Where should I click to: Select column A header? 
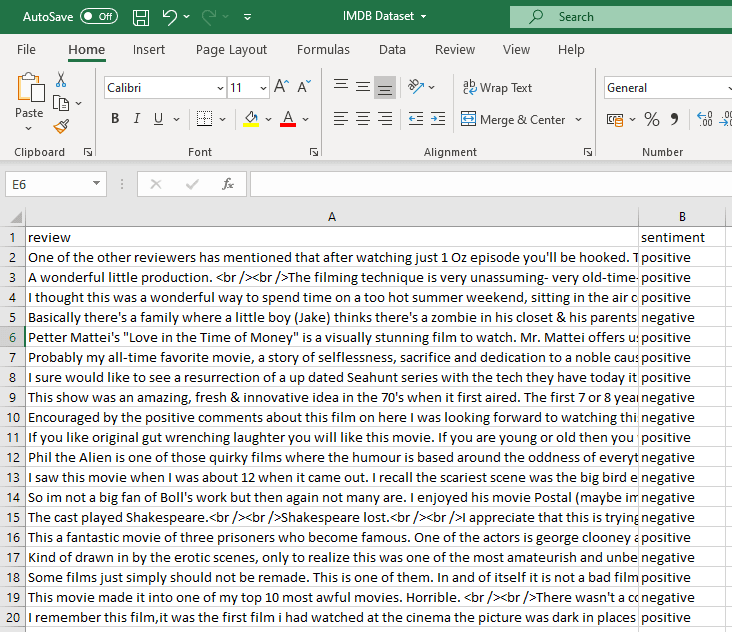[x=331, y=217]
